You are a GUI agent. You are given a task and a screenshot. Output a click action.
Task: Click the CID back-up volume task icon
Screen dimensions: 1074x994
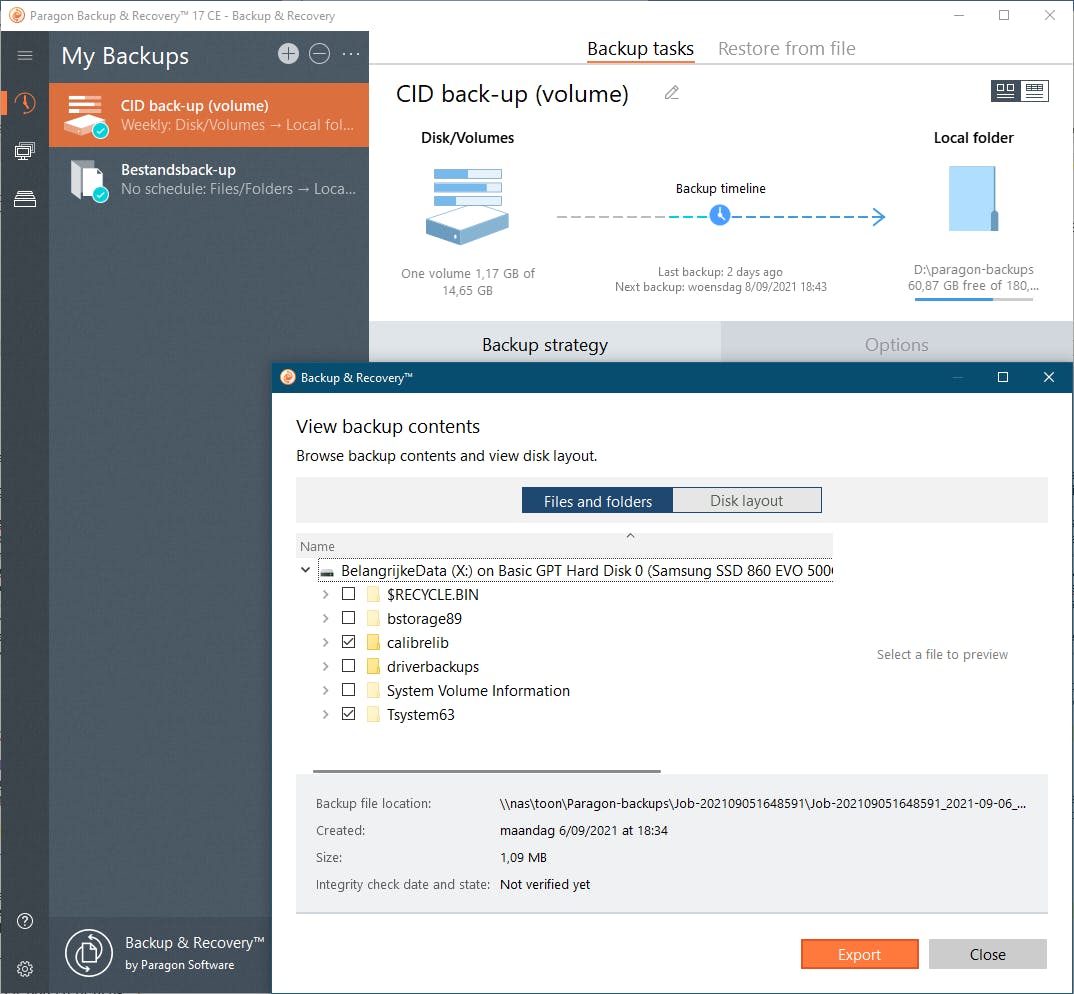pyautogui.click(x=86, y=115)
